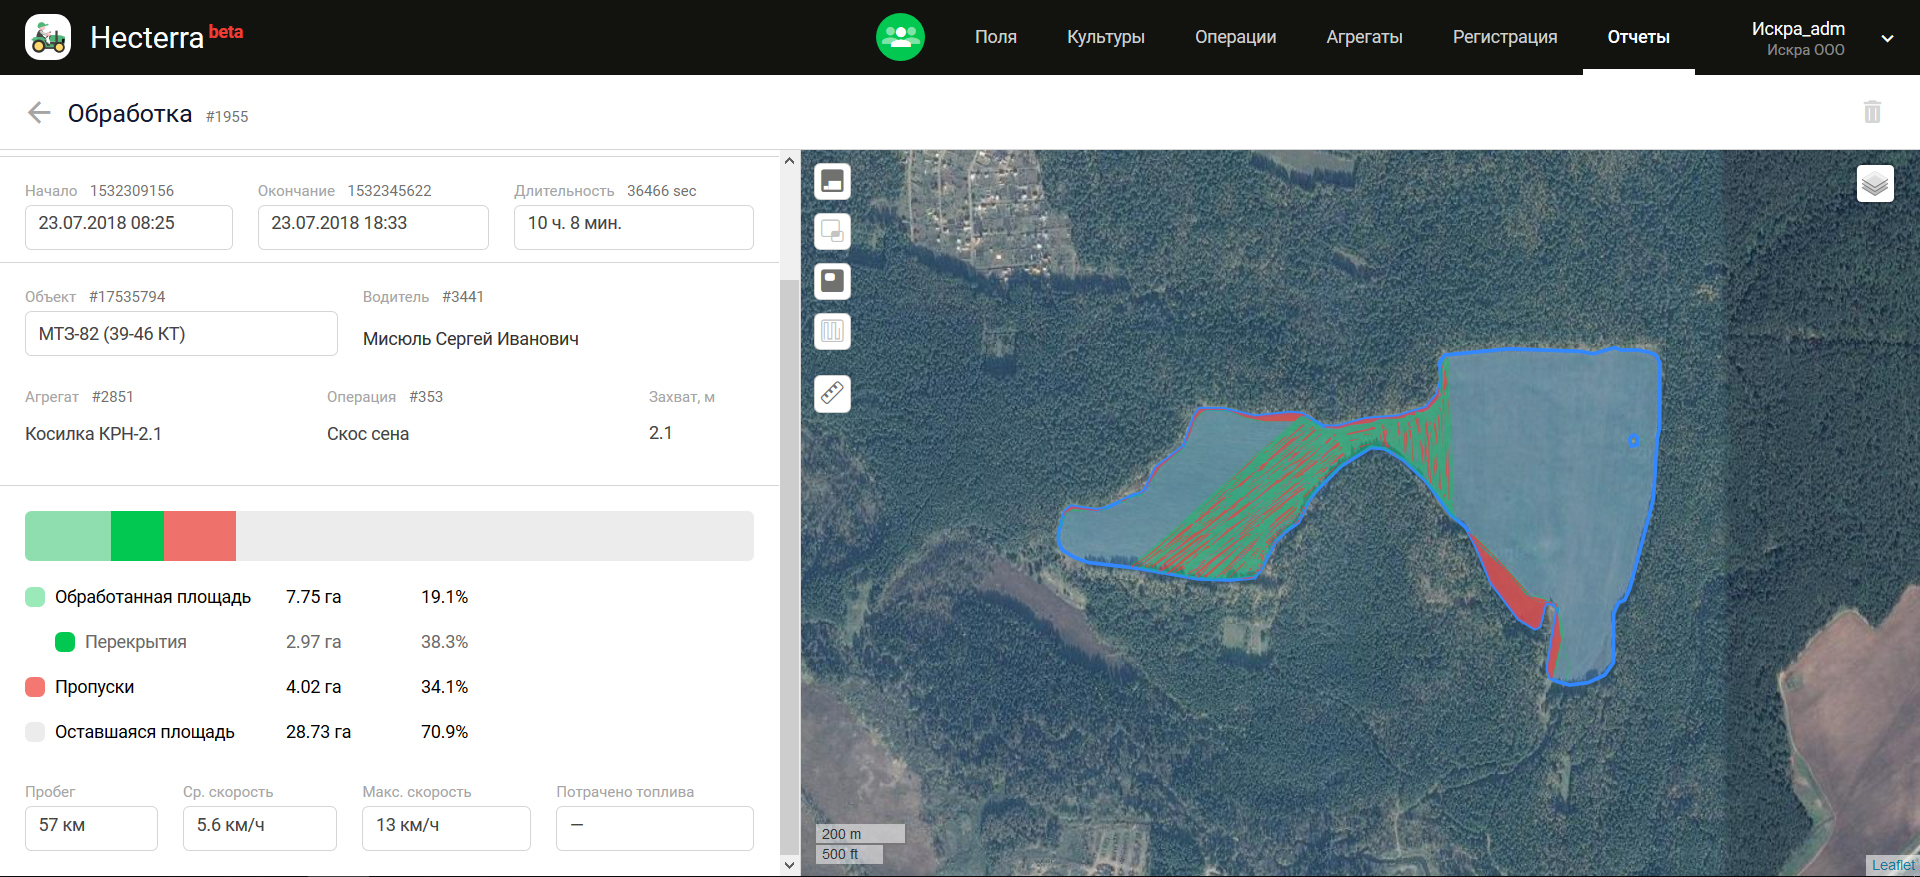This screenshot has height=877, width=1920.
Task: Go back using the left arrow icon
Action: click(39, 113)
